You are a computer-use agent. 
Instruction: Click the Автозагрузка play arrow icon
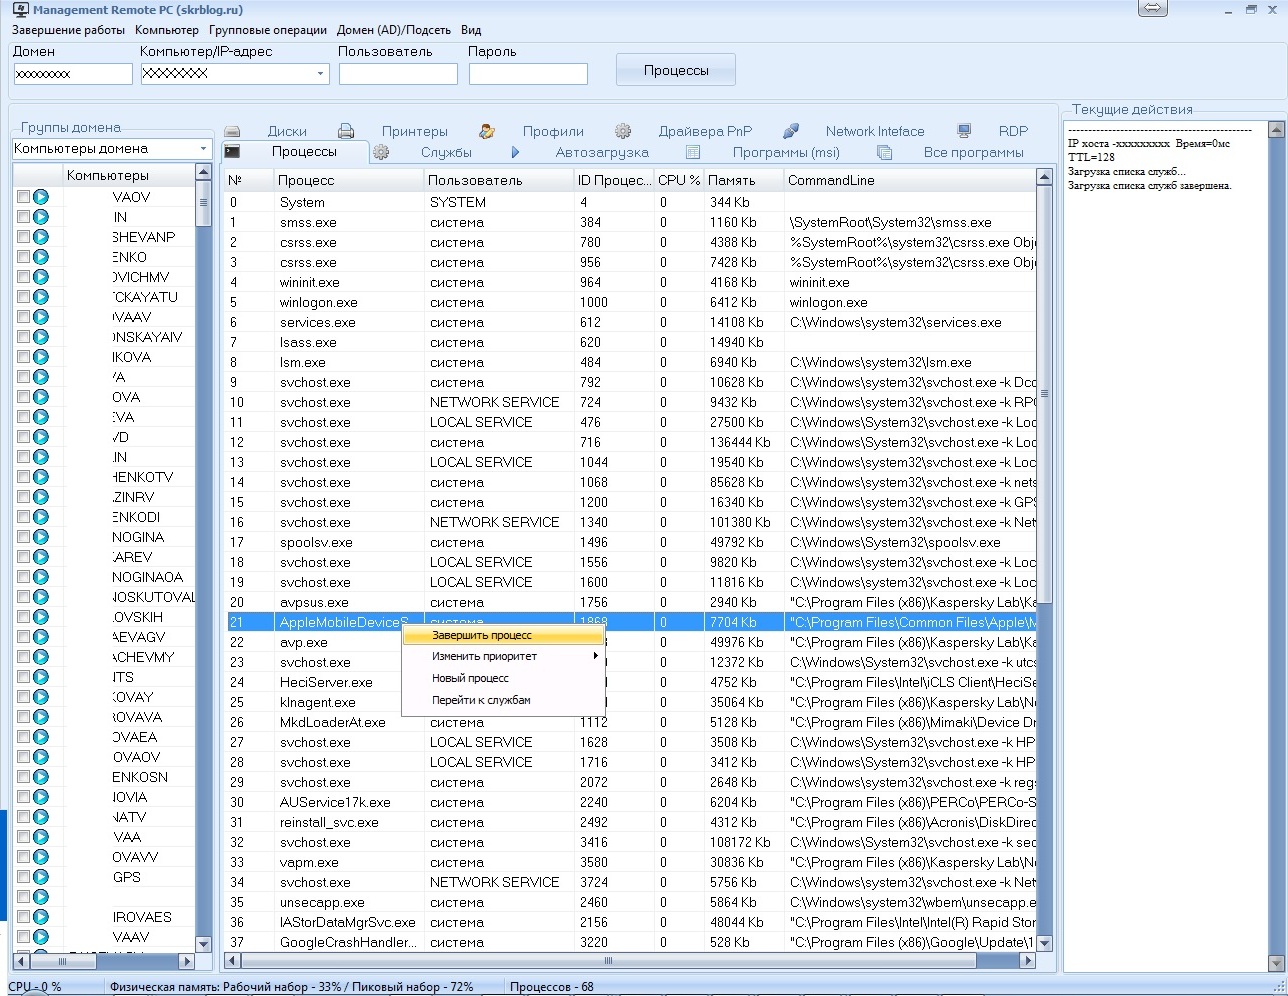click(x=515, y=152)
